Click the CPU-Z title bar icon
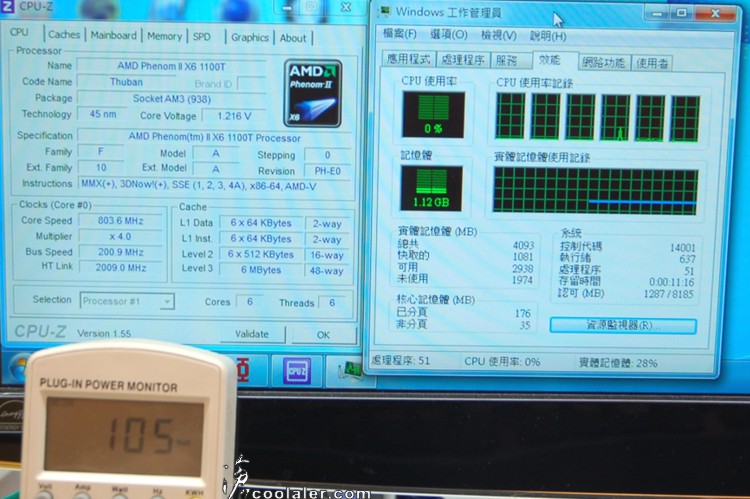 8,6
